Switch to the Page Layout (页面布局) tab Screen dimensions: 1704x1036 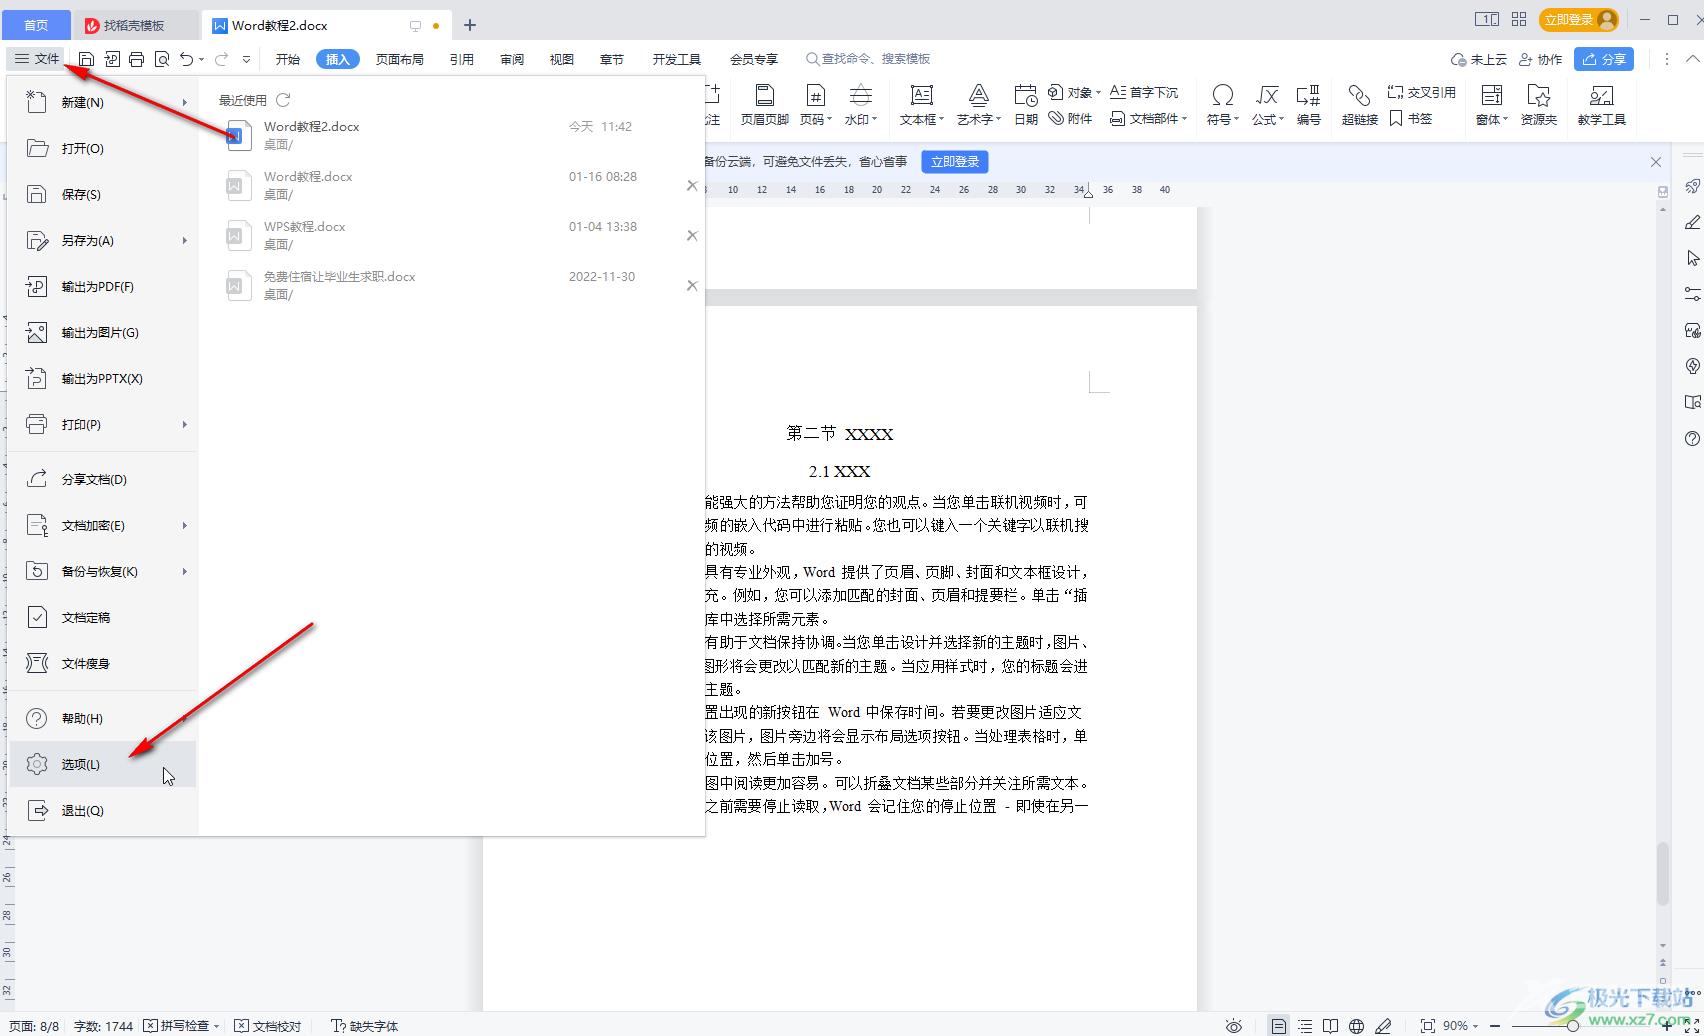tap(400, 59)
